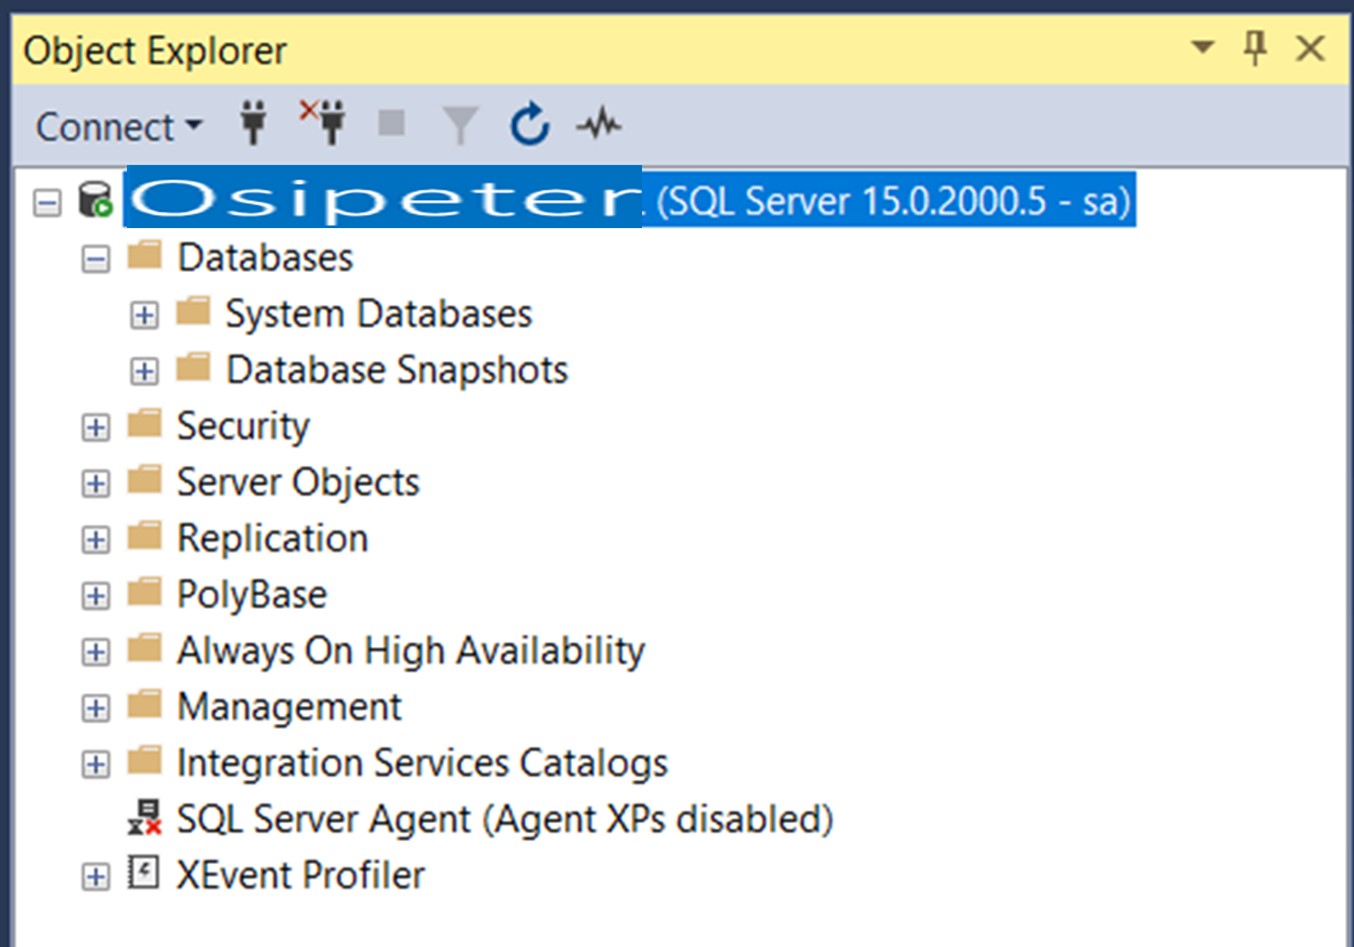Expand the Server Objects node
Screen dimensions: 1354x947
click(x=96, y=484)
